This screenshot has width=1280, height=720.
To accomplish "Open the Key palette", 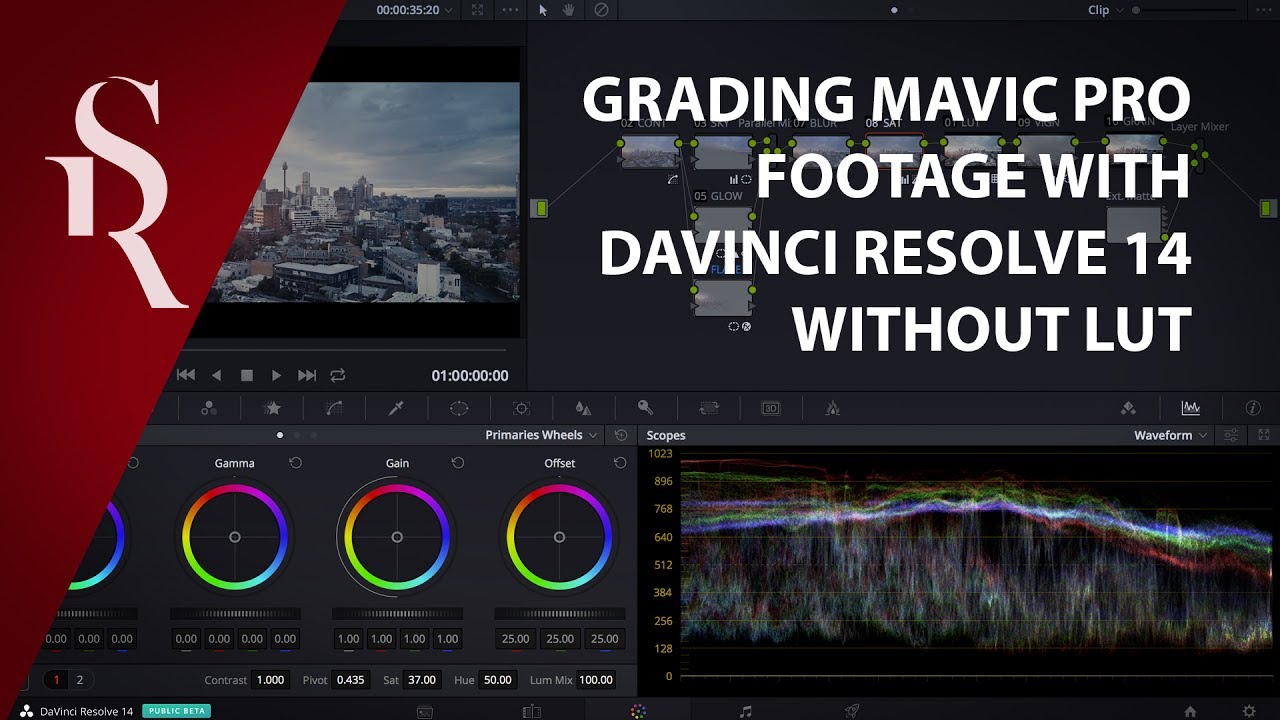I will click(645, 408).
